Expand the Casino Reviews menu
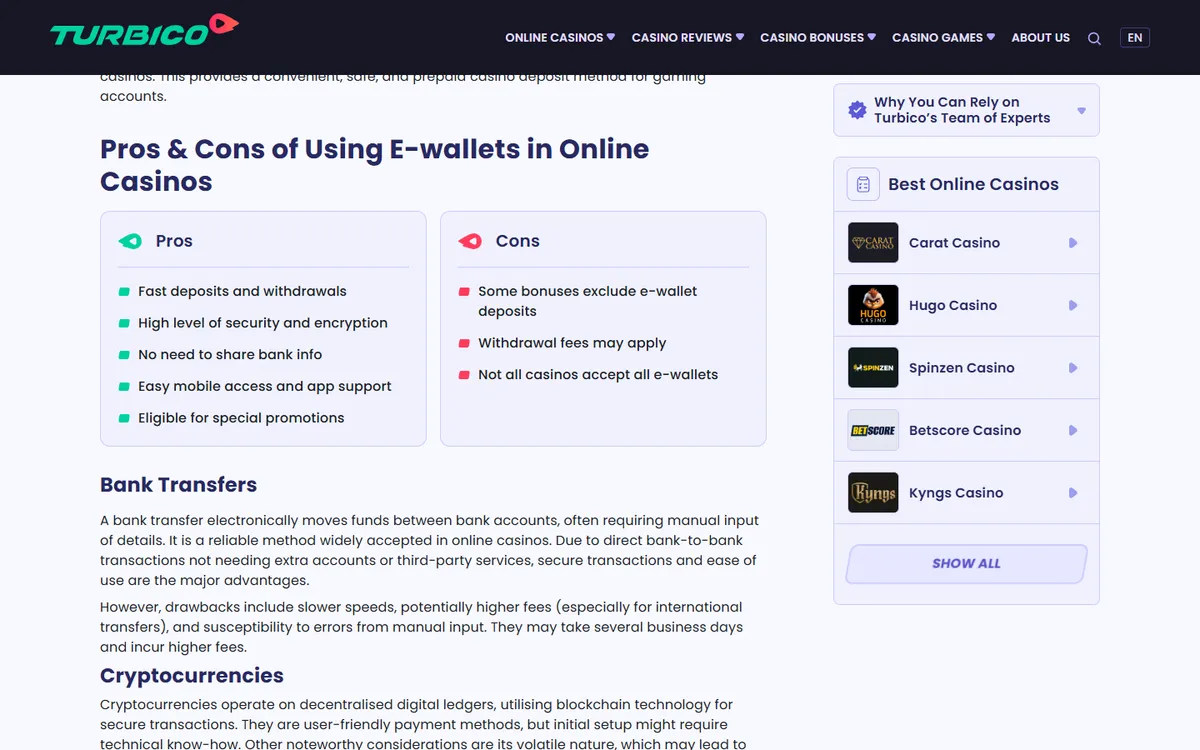 tap(688, 37)
